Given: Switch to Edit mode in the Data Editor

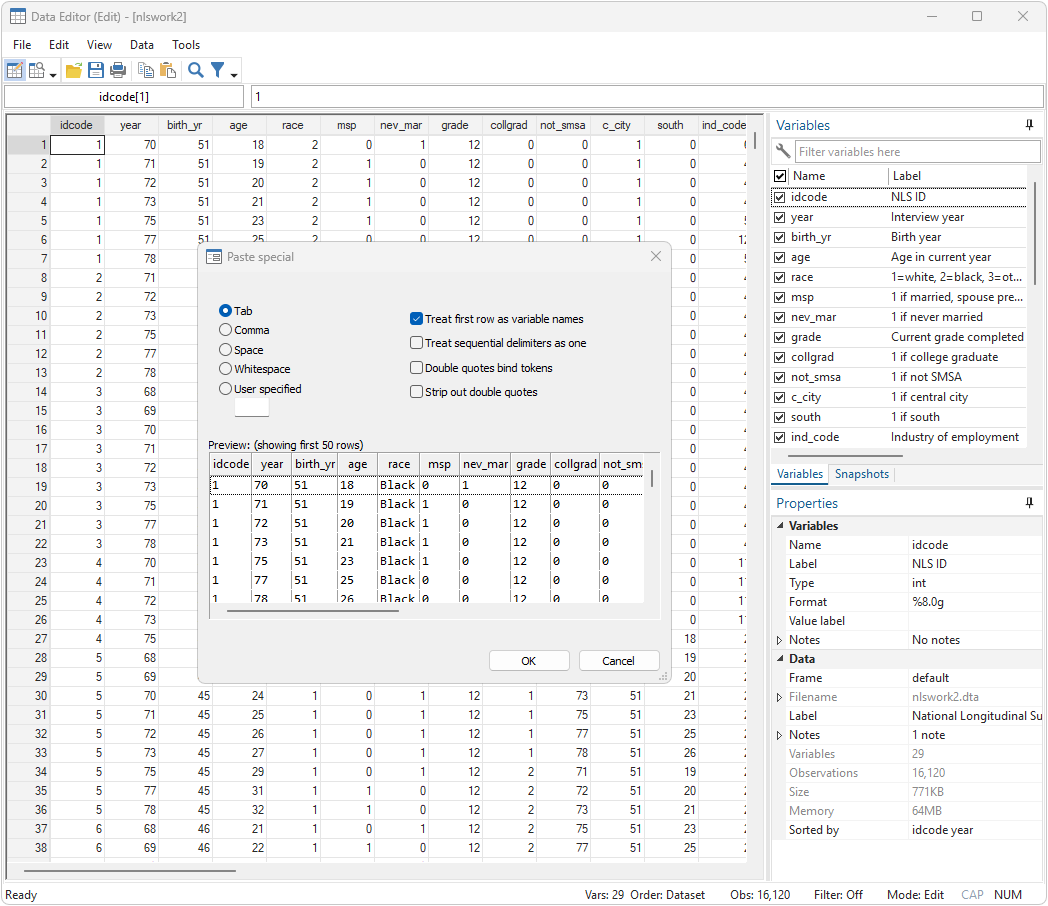Looking at the screenshot, I should [x=14, y=70].
